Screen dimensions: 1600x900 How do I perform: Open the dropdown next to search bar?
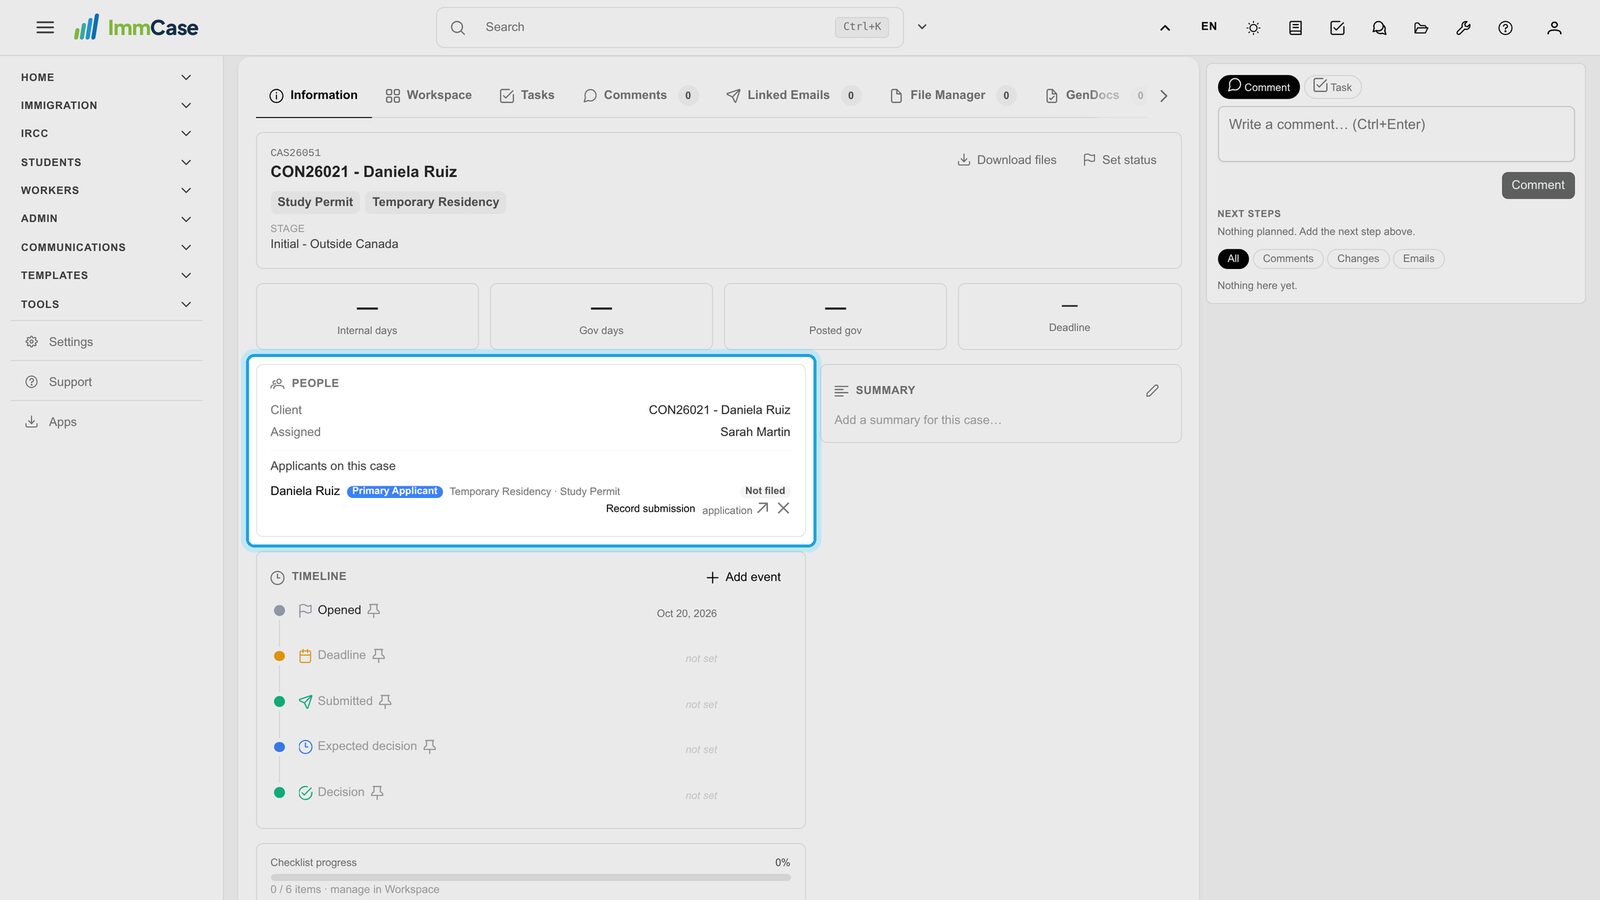pos(922,27)
